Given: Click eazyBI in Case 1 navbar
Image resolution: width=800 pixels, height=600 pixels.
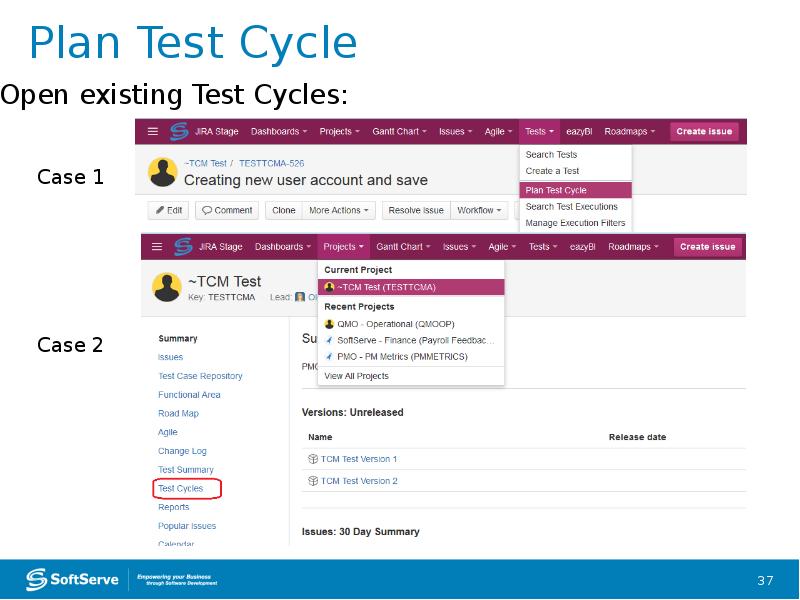Looking at the screenshot, I should 579,132.
